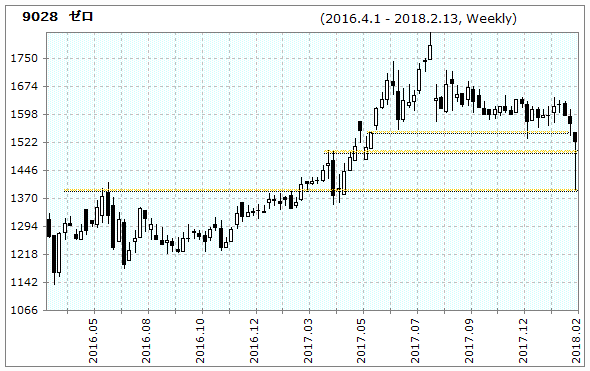Viewport: 590px width, 371px height.
Task: Select the 1522 price axis label
Action: (x=24, y=142)
